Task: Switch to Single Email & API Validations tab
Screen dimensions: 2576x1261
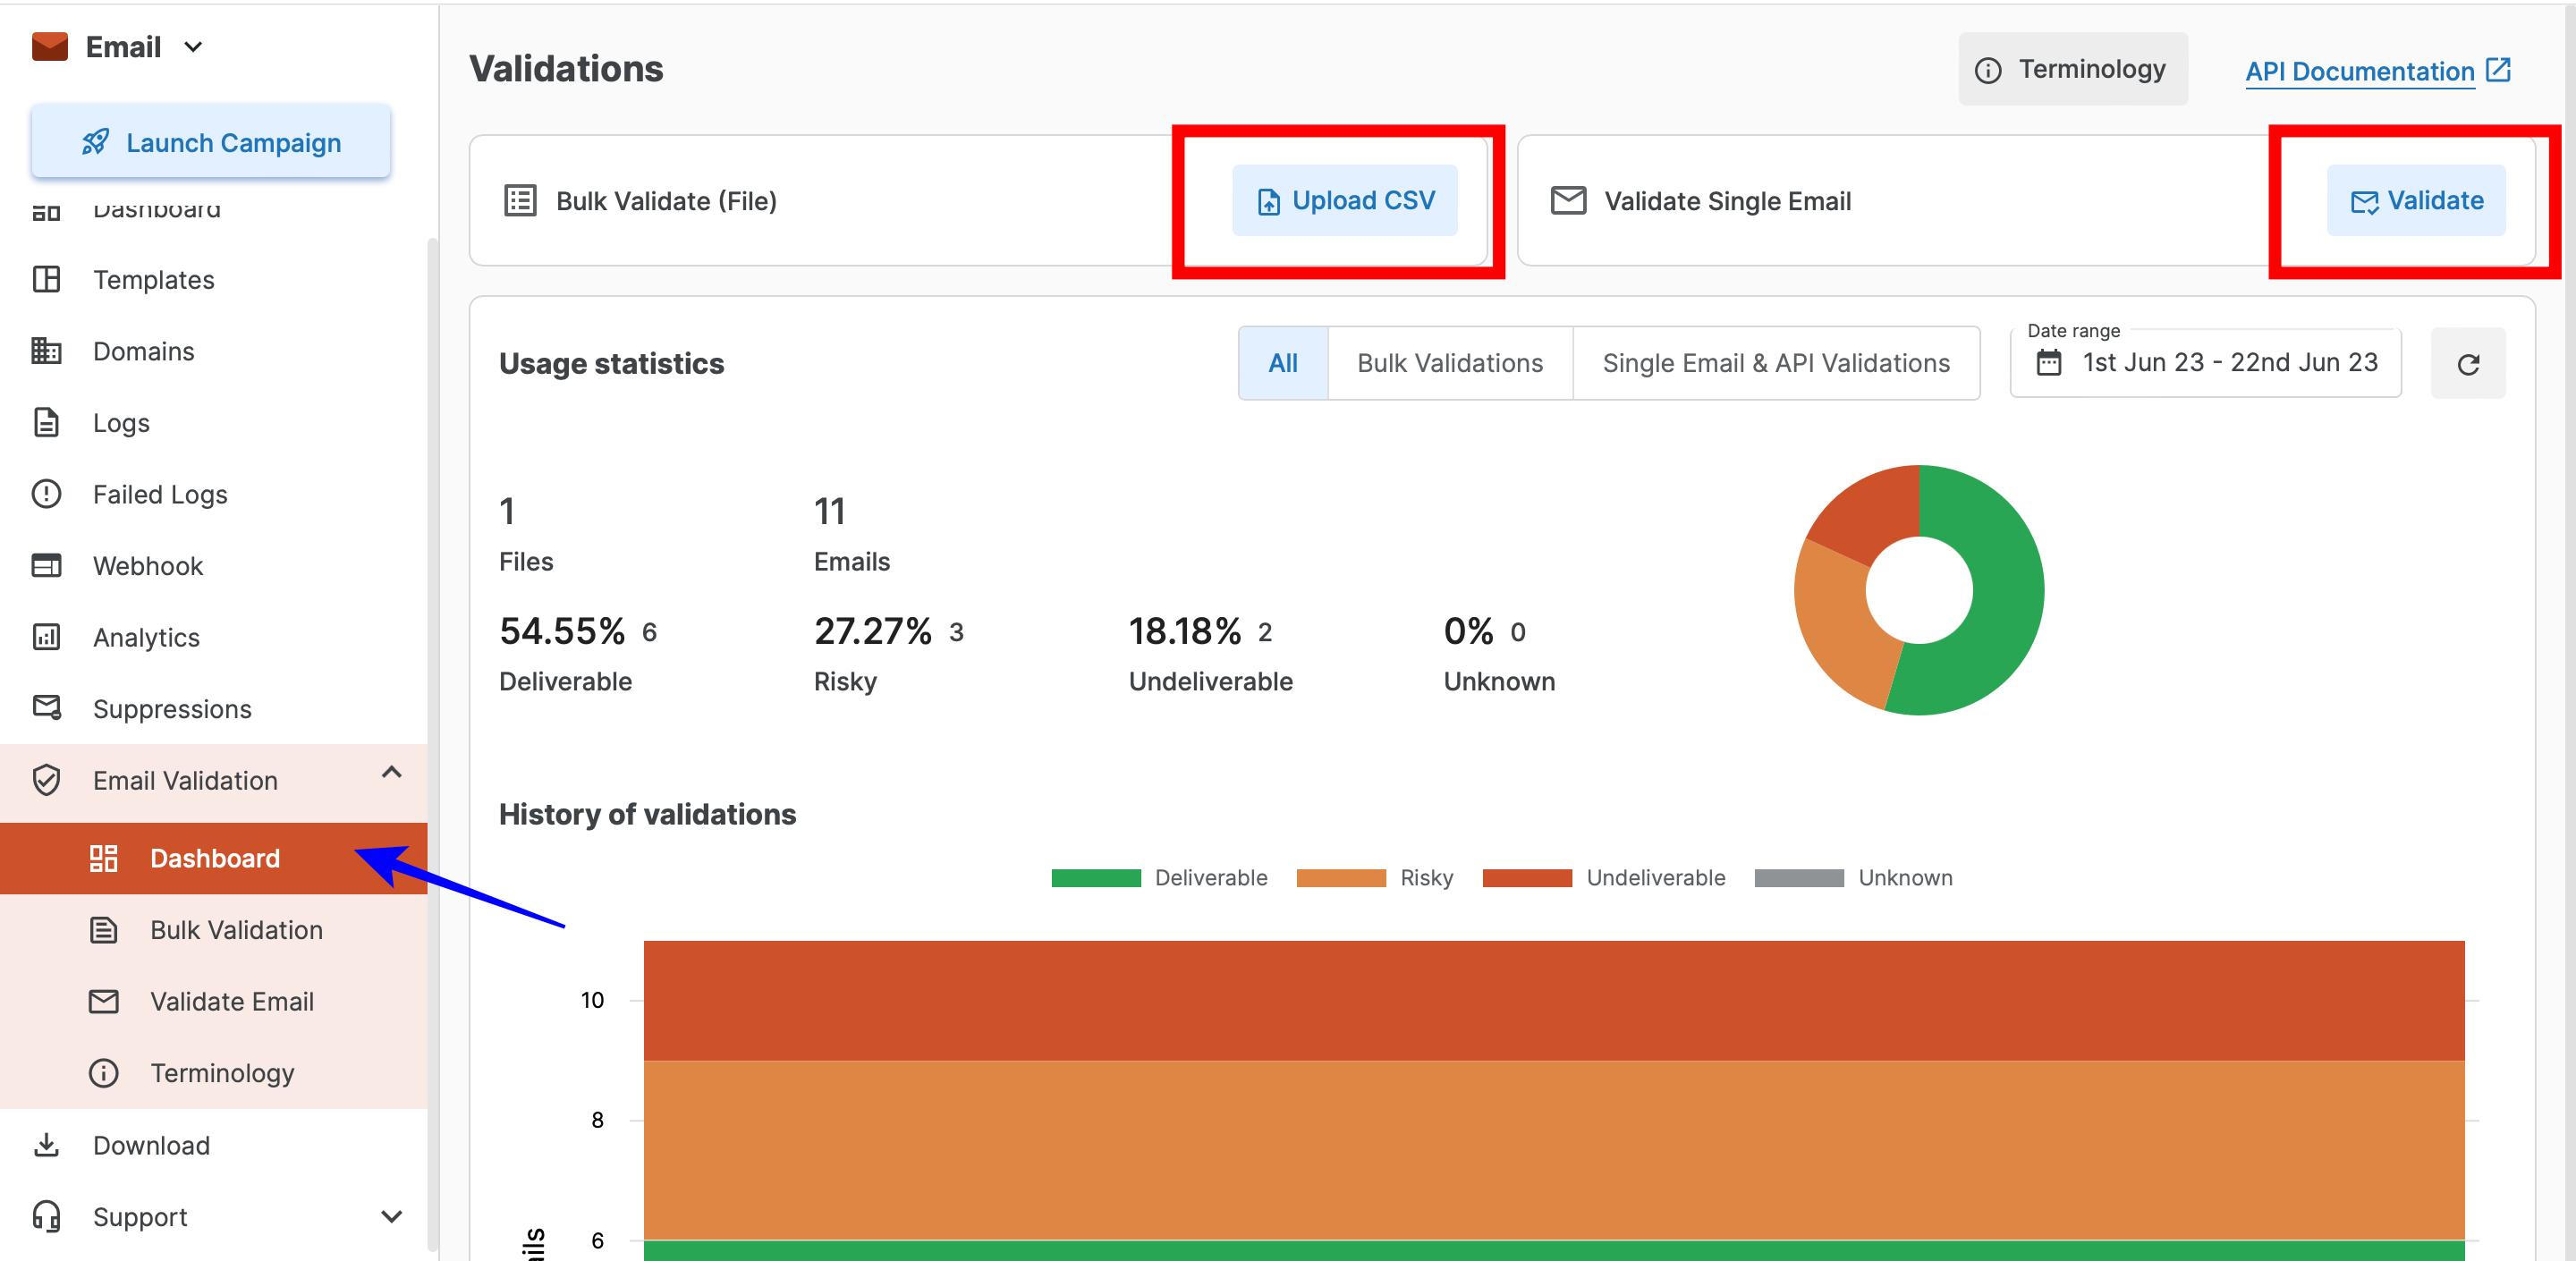Action: coord(1776,363)
